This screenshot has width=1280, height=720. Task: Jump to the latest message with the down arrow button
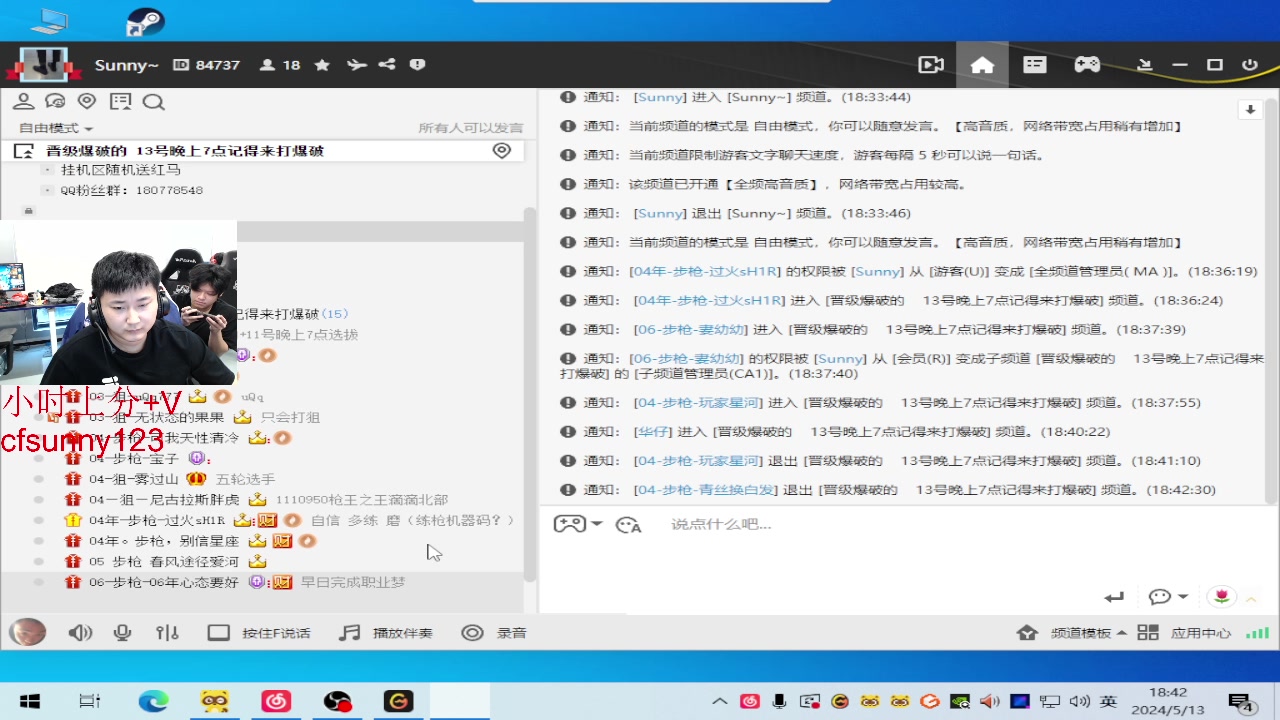[1250, 110]
